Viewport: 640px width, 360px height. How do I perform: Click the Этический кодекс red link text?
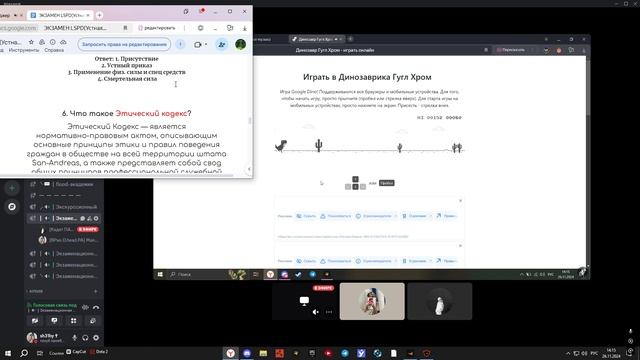point(151,113)
